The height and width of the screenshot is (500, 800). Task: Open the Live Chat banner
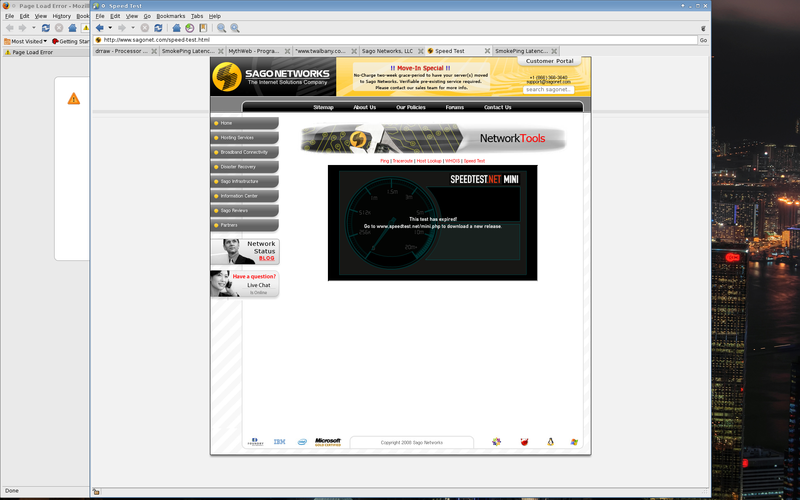(245, 284)
